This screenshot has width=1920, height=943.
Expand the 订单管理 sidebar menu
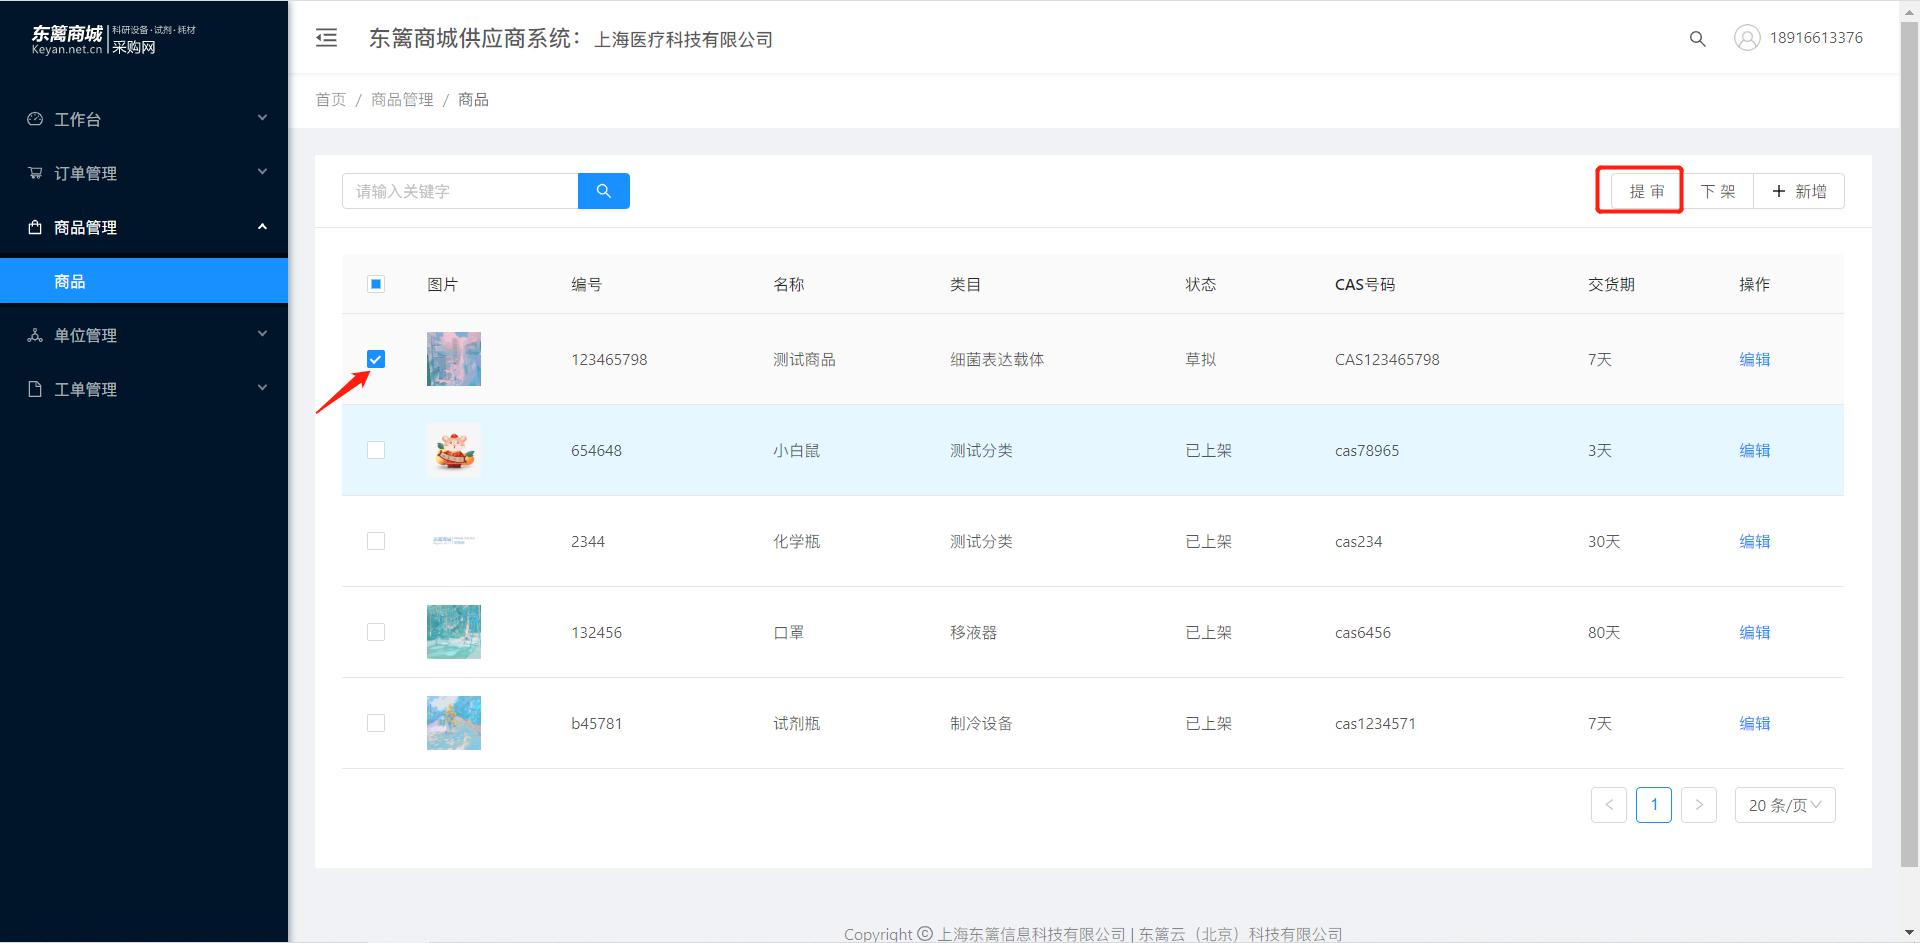pyautogui.click(x=144, y=173)
